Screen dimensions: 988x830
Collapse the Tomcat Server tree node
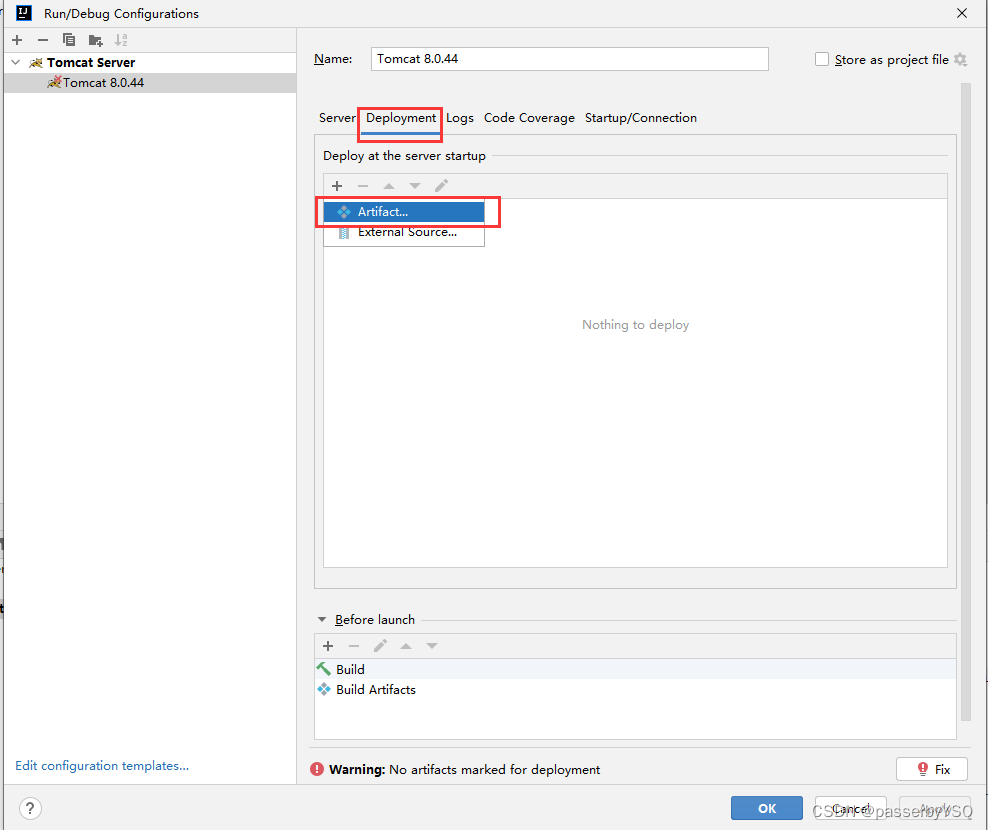[16, 62]
